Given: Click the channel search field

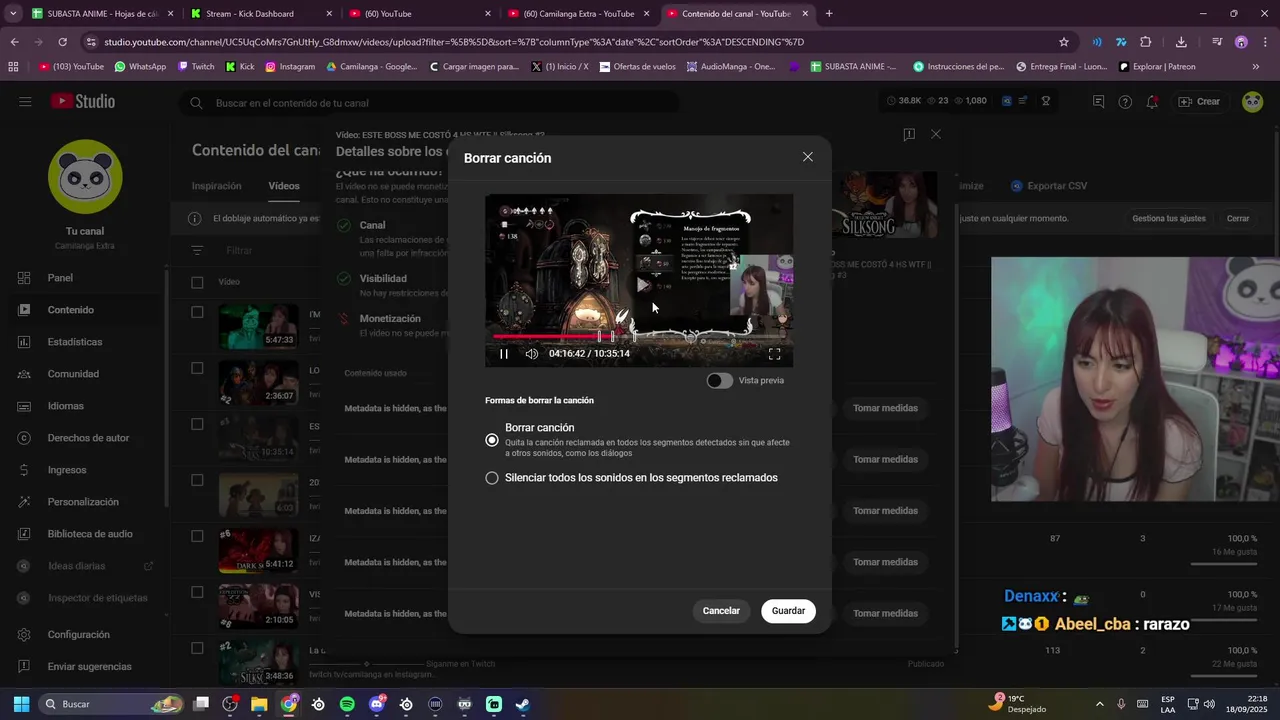Looking at the screenshot, I should [430, 103].
